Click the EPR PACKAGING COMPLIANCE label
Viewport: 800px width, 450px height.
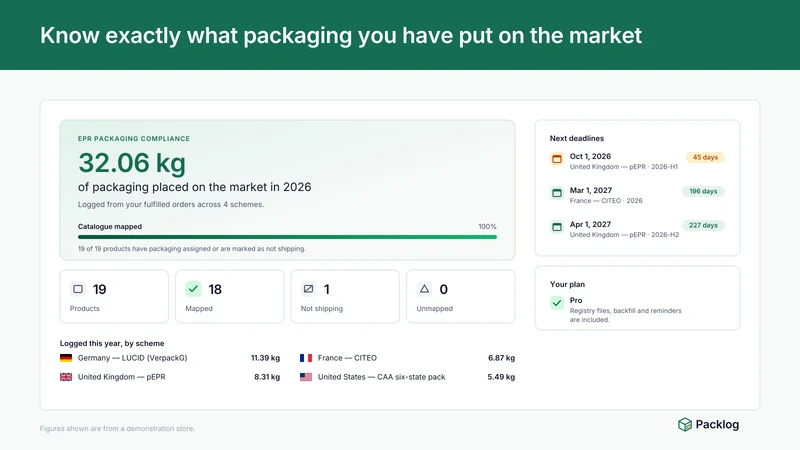pyautogui.click(x=134, y=139)
